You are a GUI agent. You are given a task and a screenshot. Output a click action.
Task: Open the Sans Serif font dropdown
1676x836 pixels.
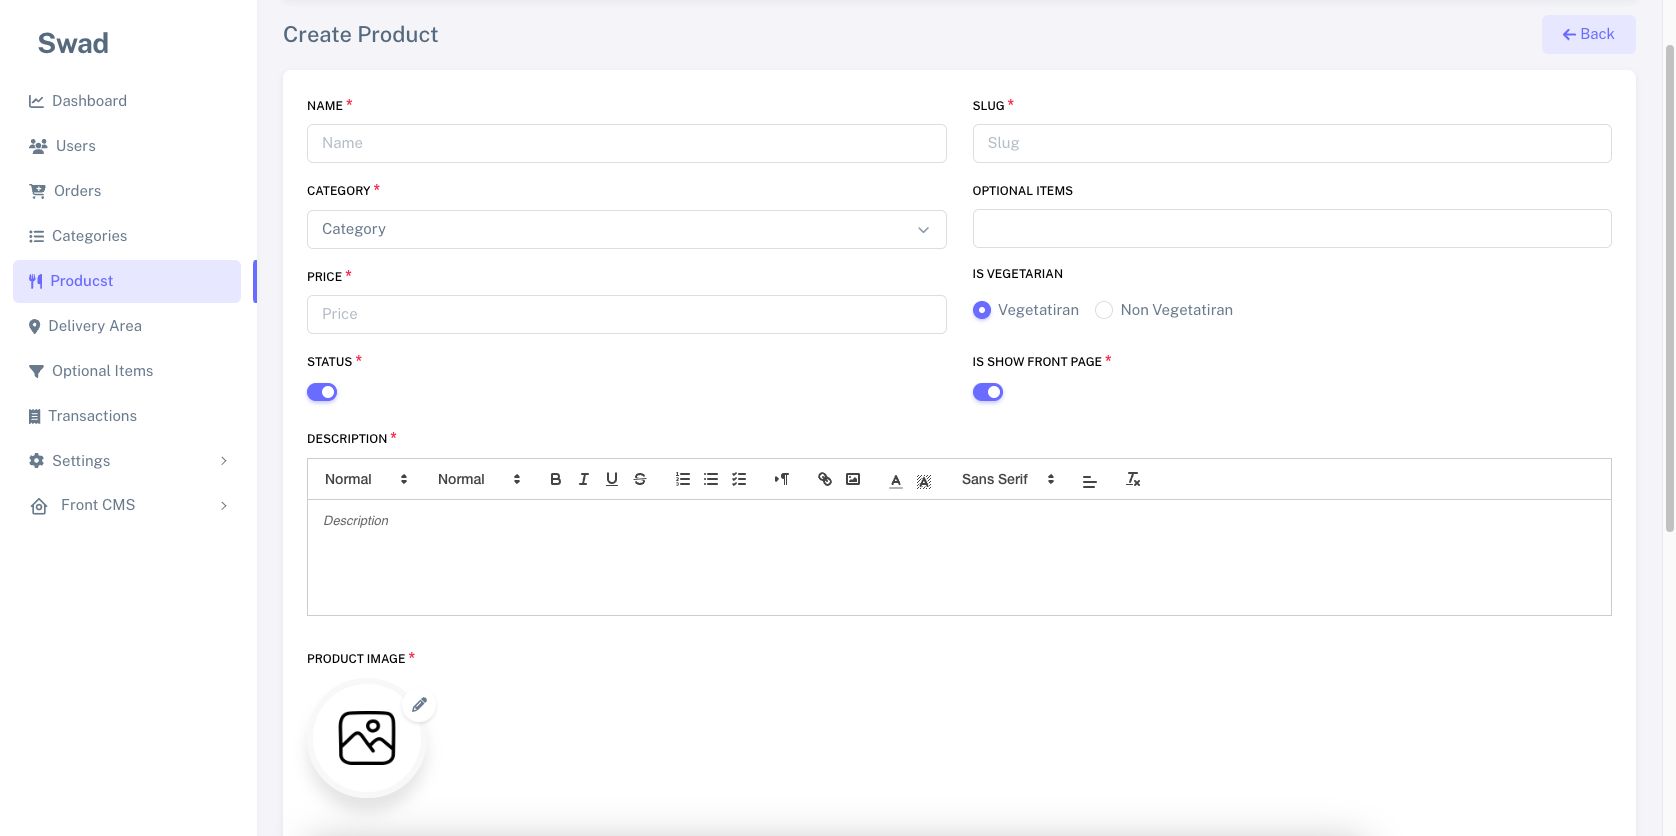pyautogui.click(x=1007, y=480)
